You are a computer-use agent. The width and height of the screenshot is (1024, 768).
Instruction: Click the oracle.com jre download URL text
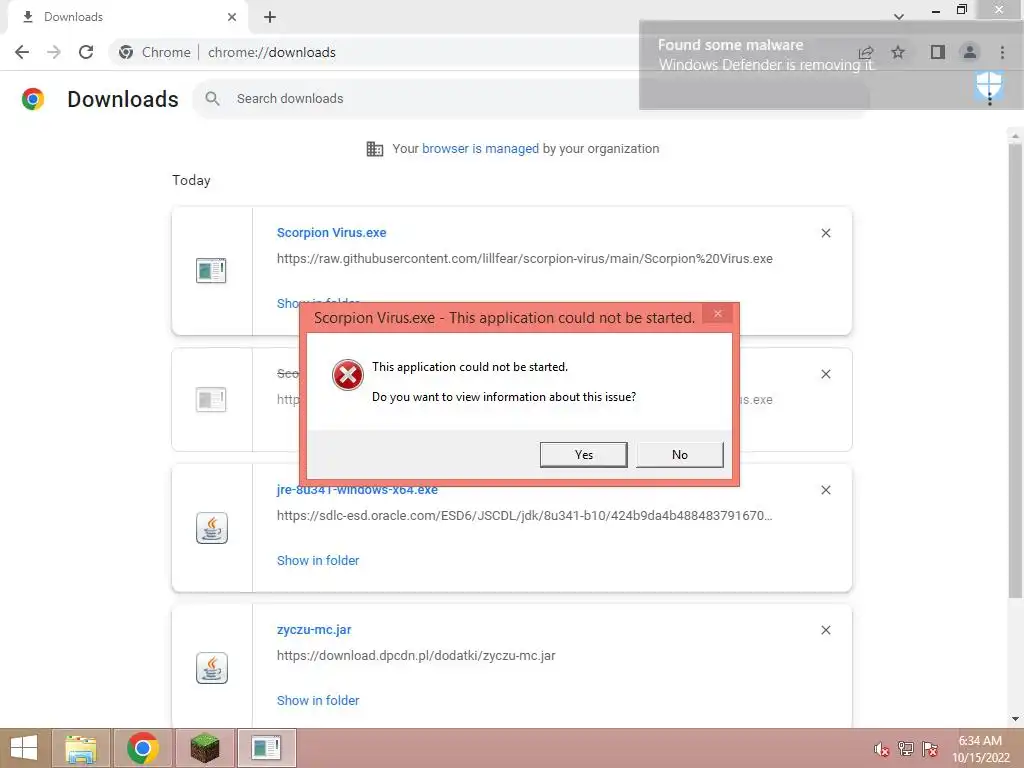[524, 516]
